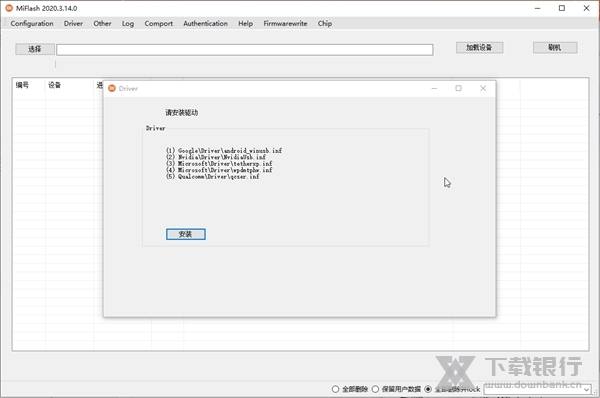This screenshot has height=398, width=600.
Task: Open the Firmwarewrite menu
Action: click(x=285, y=23)
